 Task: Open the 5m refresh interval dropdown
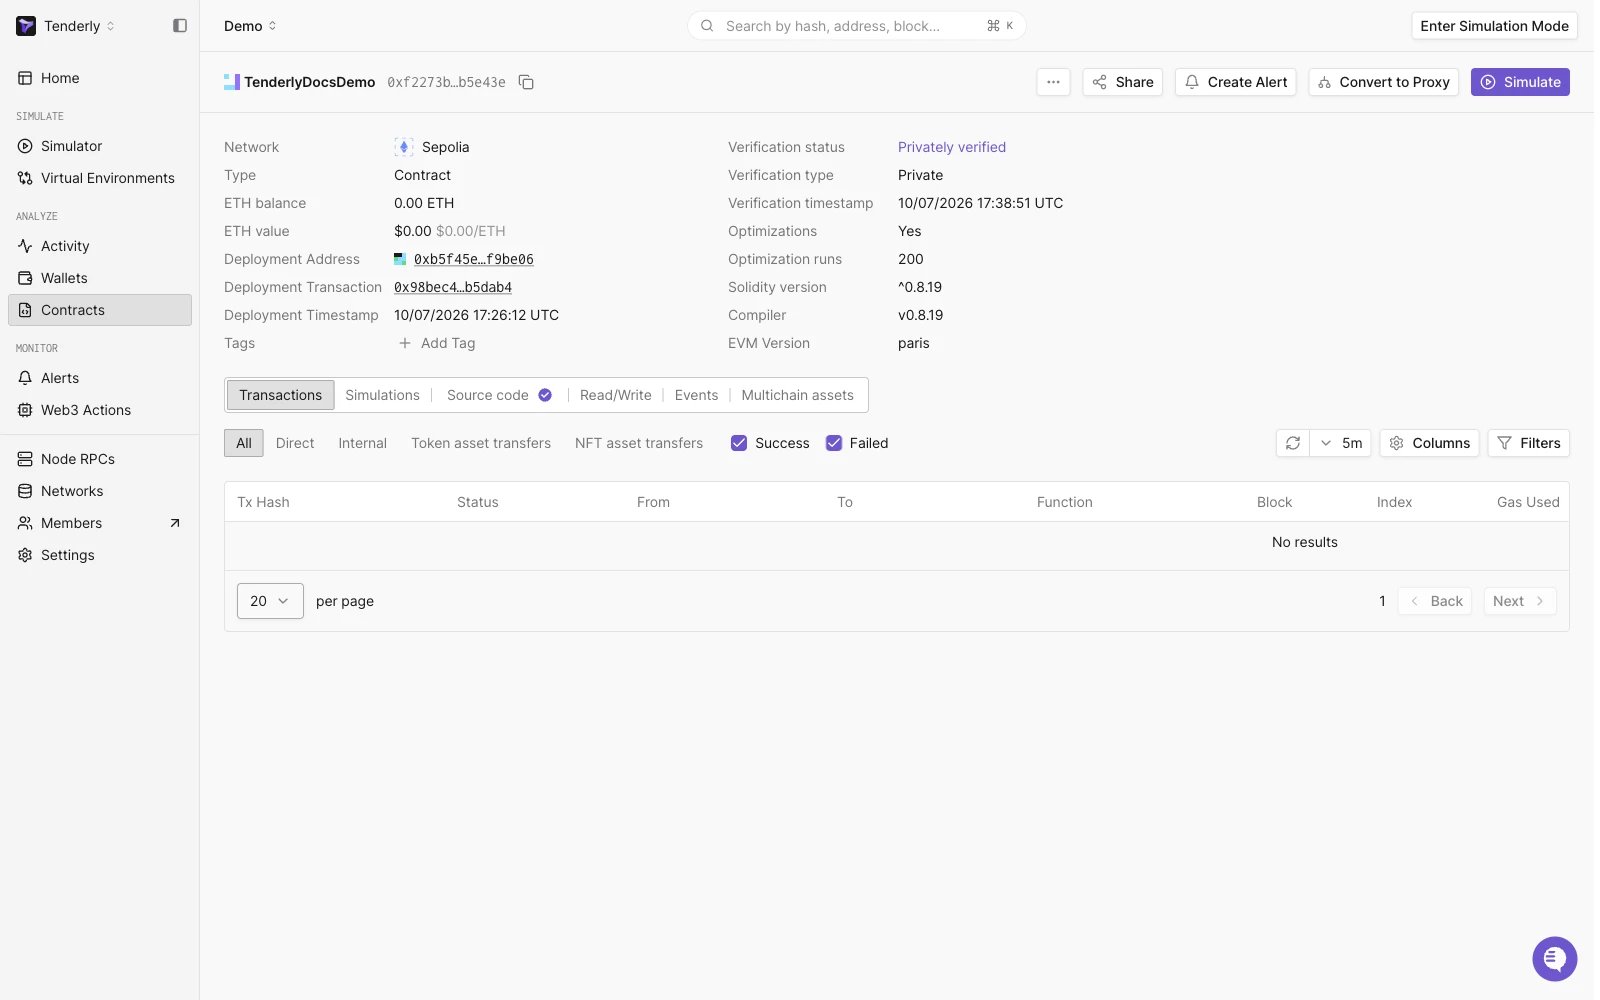pos(1340,443)
